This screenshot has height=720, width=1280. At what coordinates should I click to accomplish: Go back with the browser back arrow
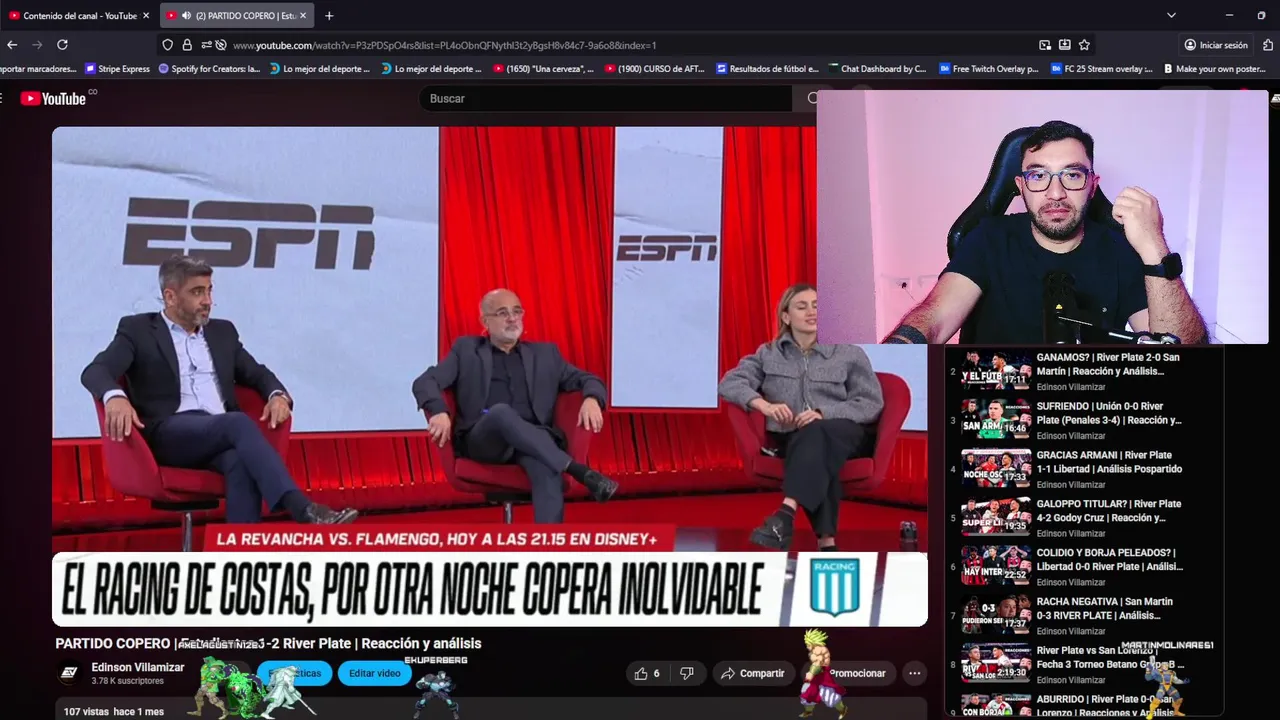point(12,45)
